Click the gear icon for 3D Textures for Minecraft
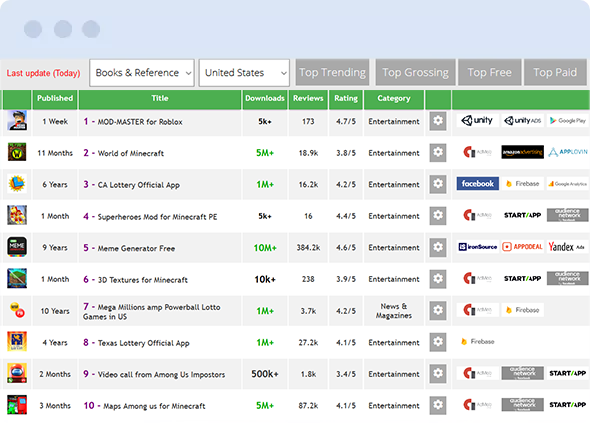The height and width of the screenshot is (423, 590). click(x=438, y=279)
